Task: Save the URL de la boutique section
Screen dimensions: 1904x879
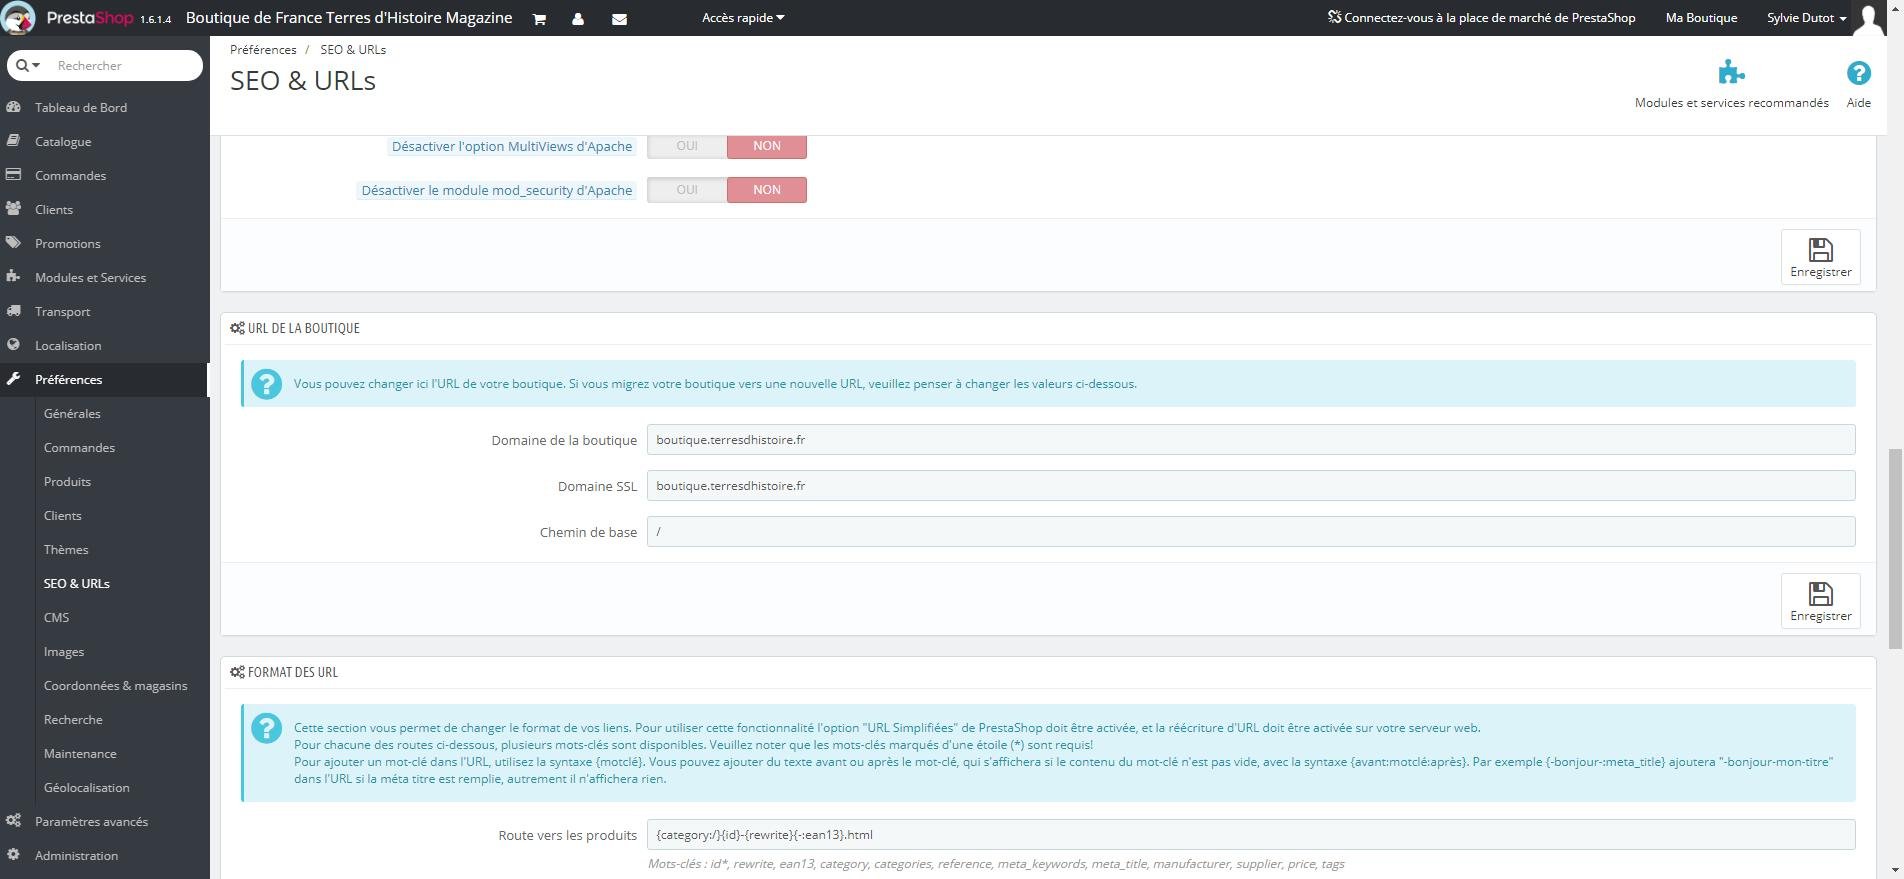Action: click(1820, 601)
